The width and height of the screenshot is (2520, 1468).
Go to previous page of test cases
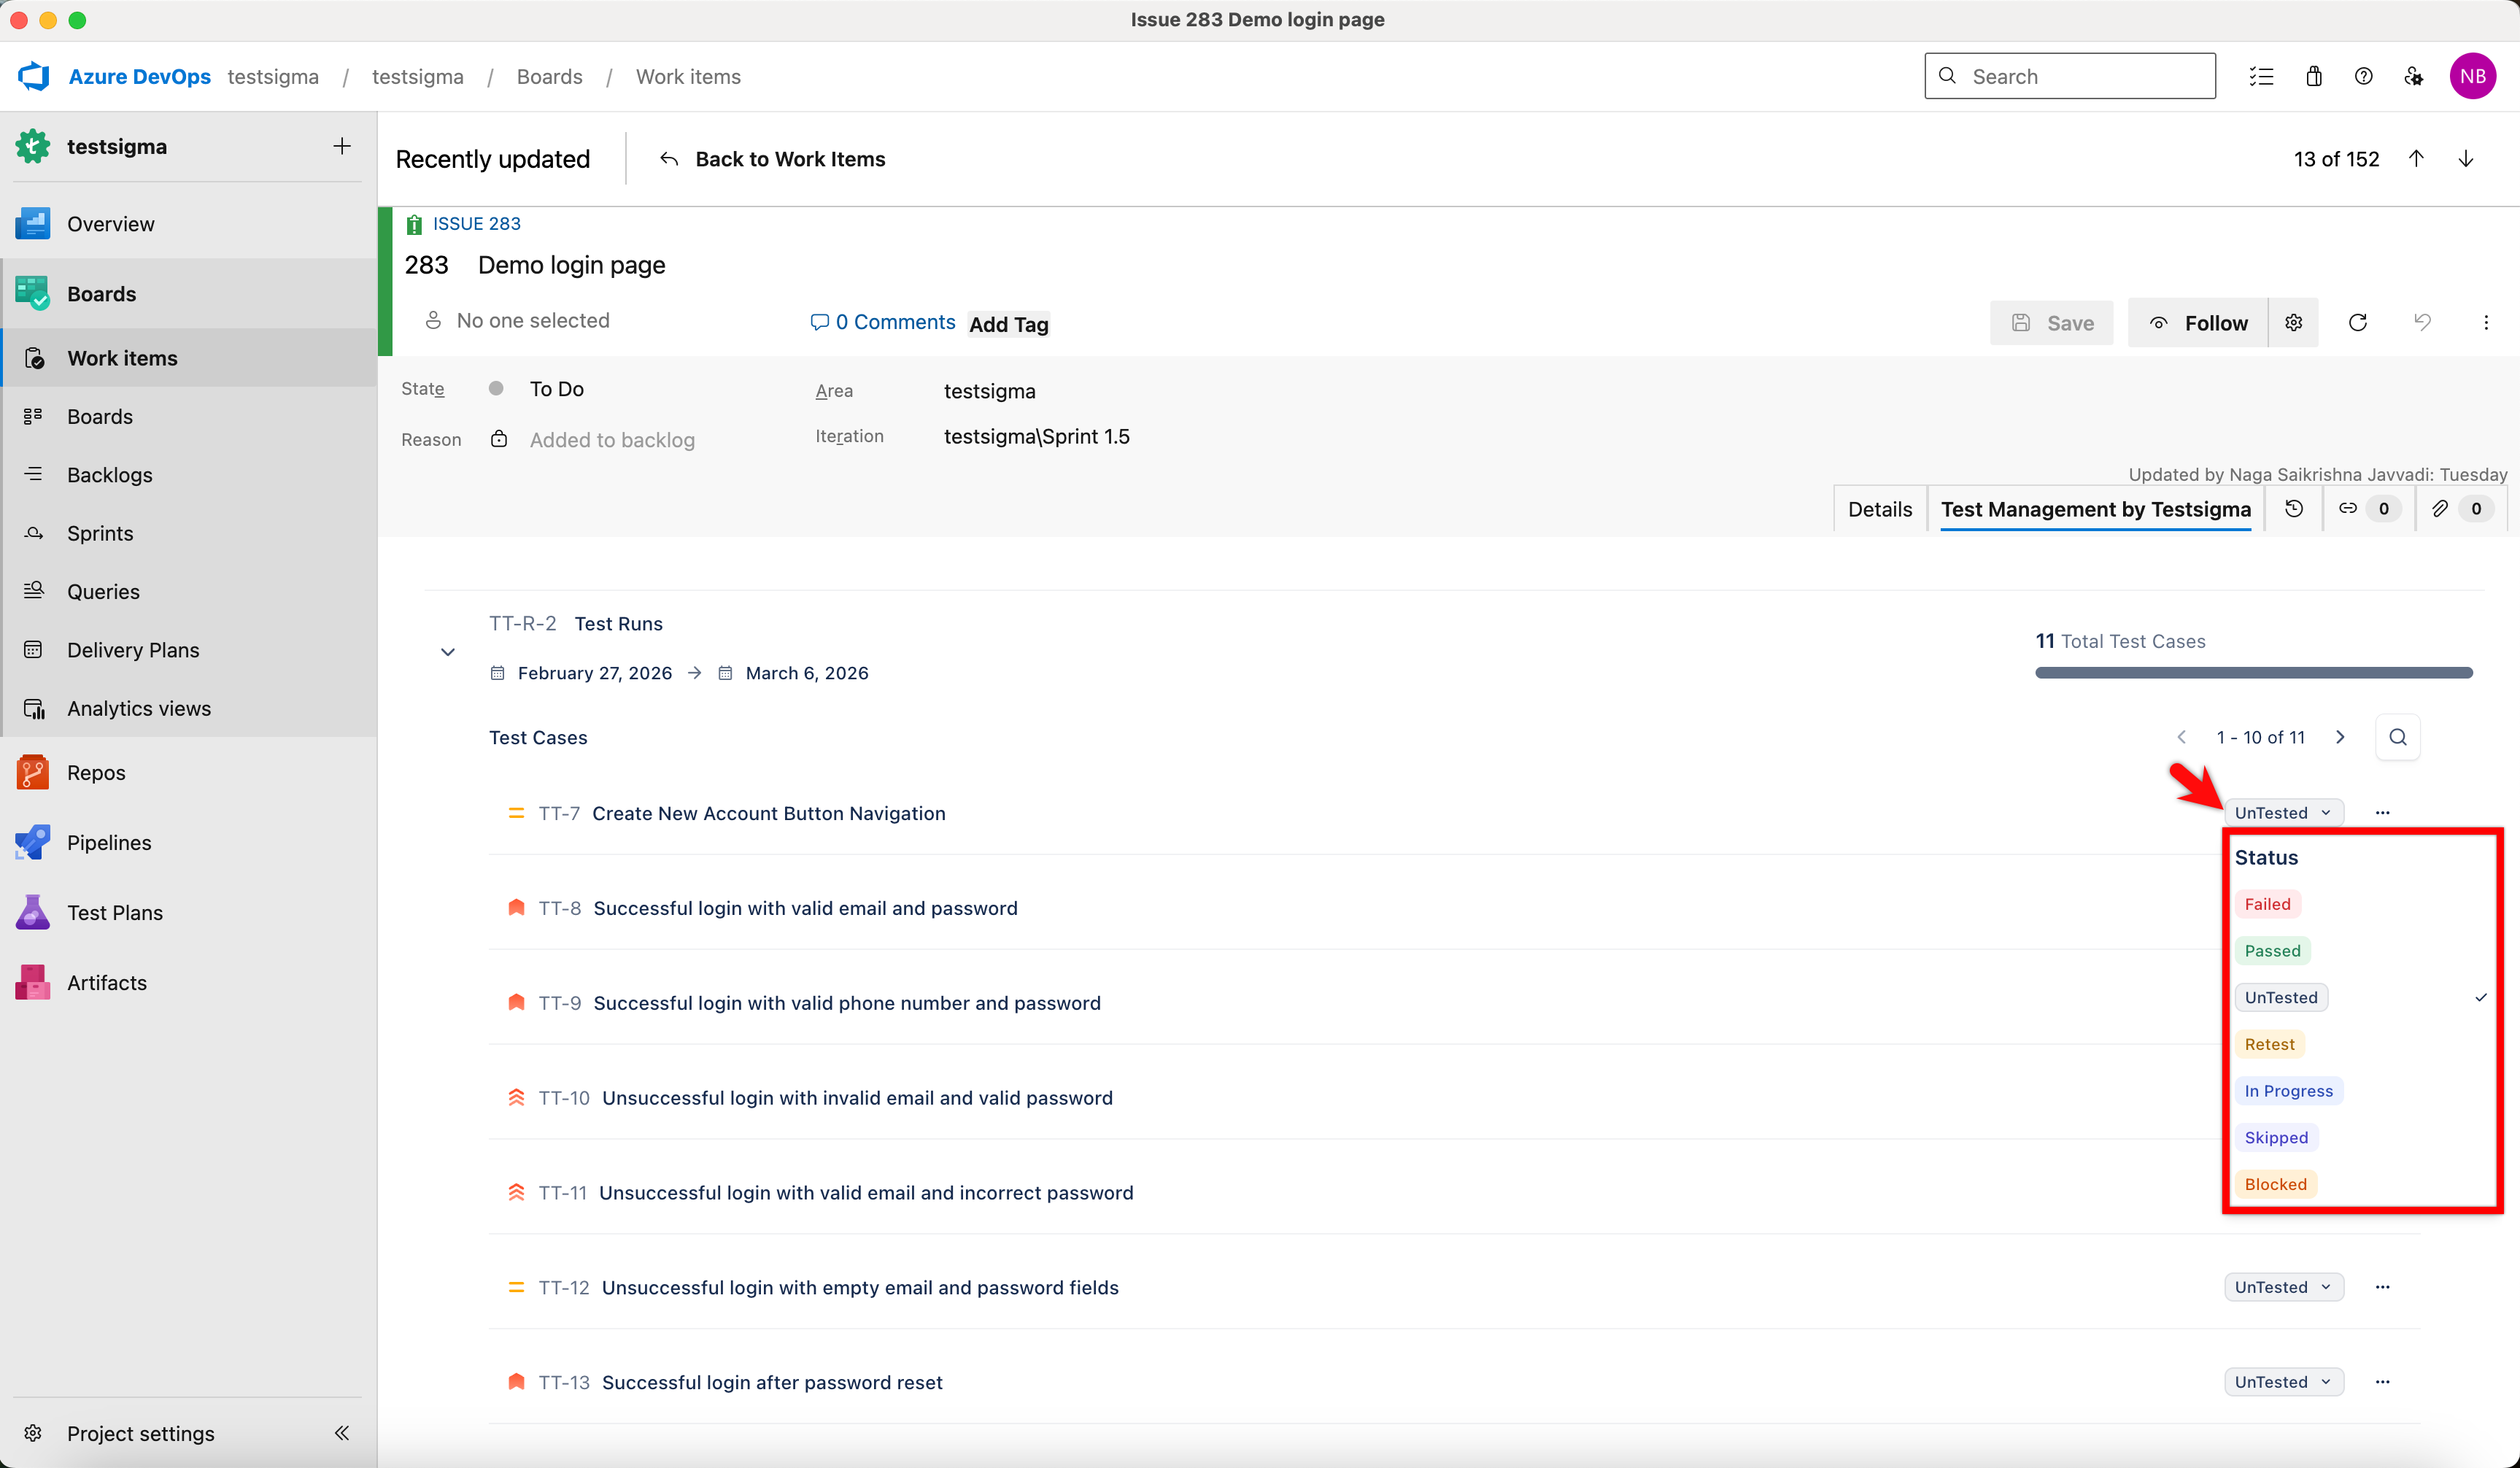tap(2182, 737)
